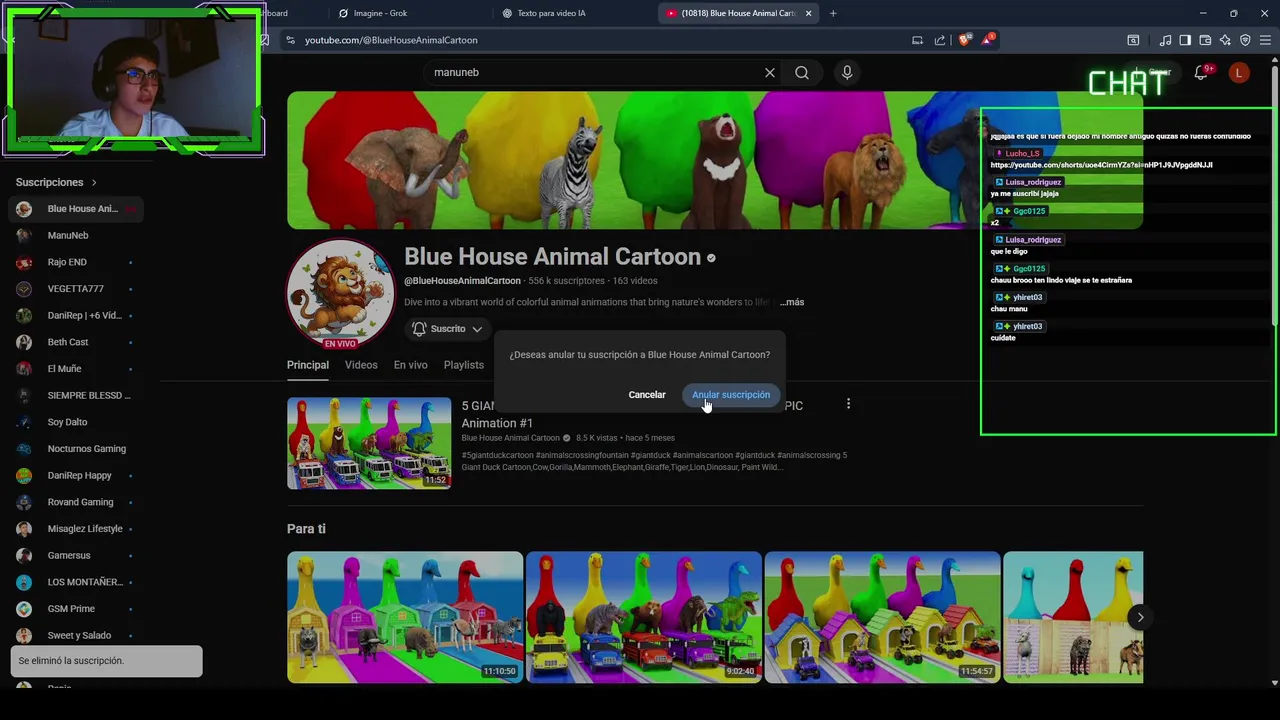The image size is (1280, 720).
Task: Open the Brave Shields lion icon
Action: pyautogui.click(x=964, y=40)
